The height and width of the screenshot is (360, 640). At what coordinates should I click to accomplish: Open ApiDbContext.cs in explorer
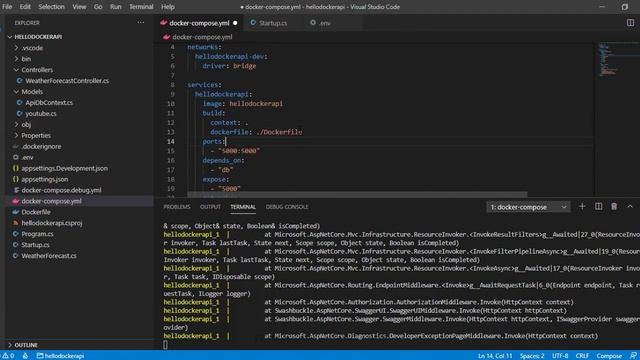49,103
